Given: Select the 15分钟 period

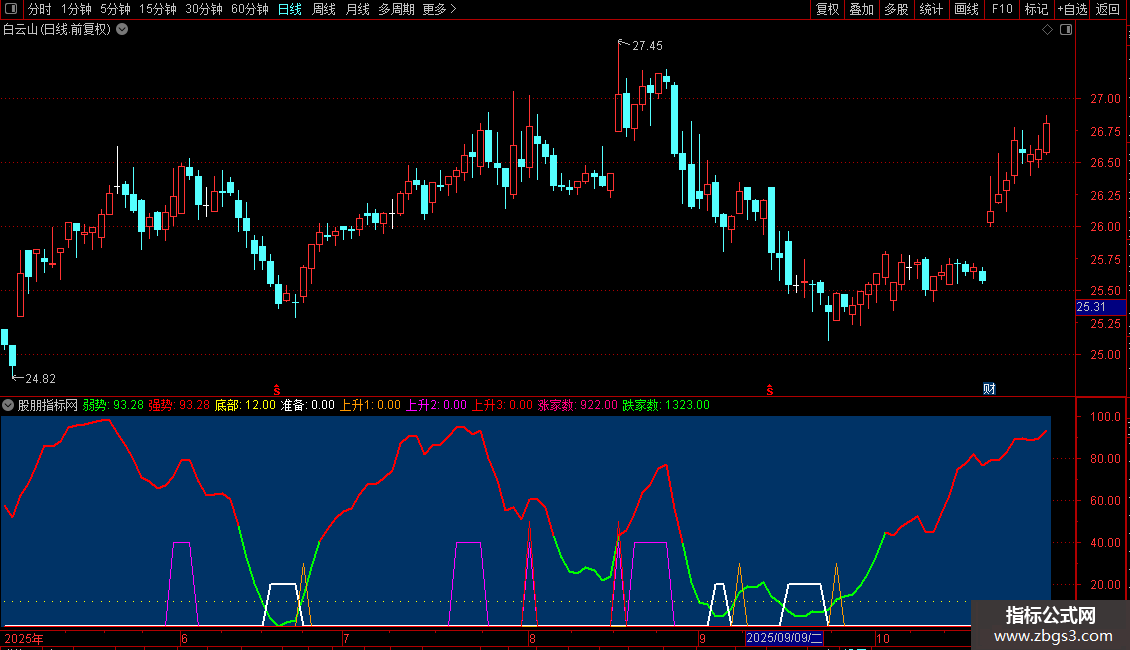Looking at the screenshot, I should pos(158,9).
